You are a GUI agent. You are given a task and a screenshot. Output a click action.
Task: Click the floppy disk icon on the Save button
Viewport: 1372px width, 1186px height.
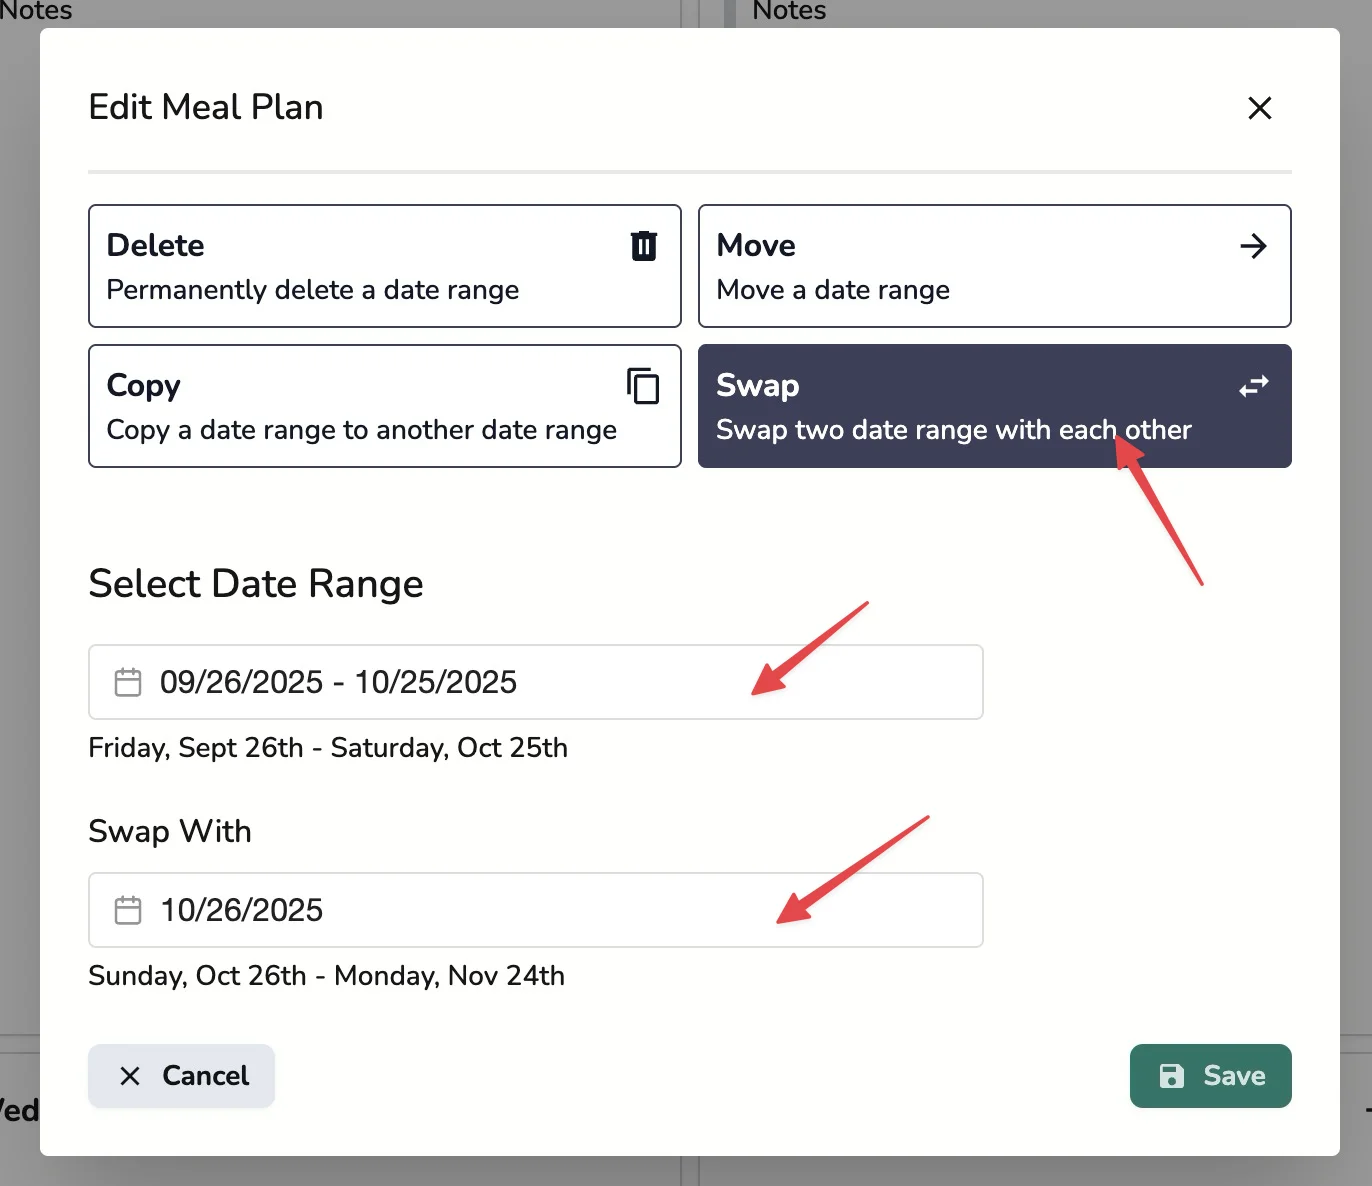(1172, 1076)
